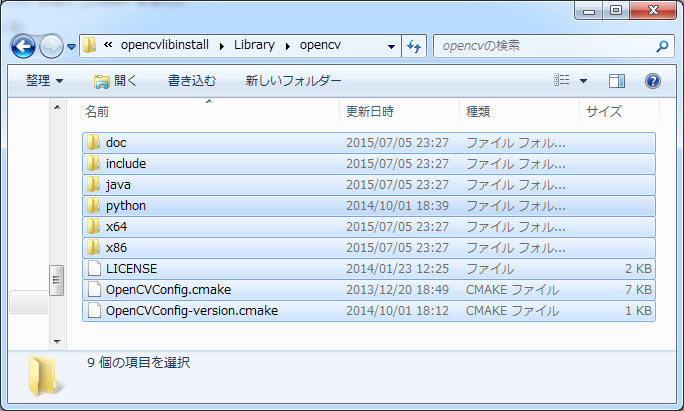684x411 pixels.
Task: Select opencvlibinstall in the address path
Action: click(165, 45)
